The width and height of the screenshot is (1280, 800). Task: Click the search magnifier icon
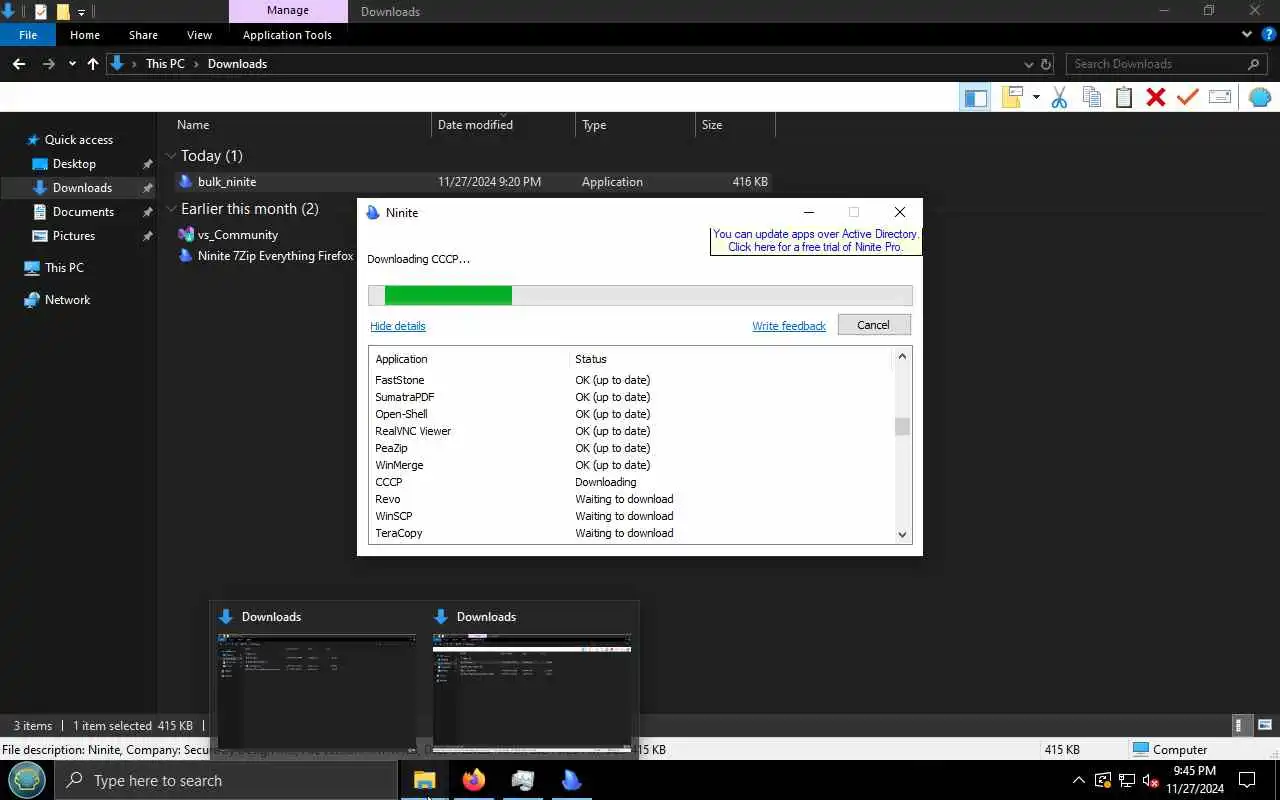[1253, 64]
